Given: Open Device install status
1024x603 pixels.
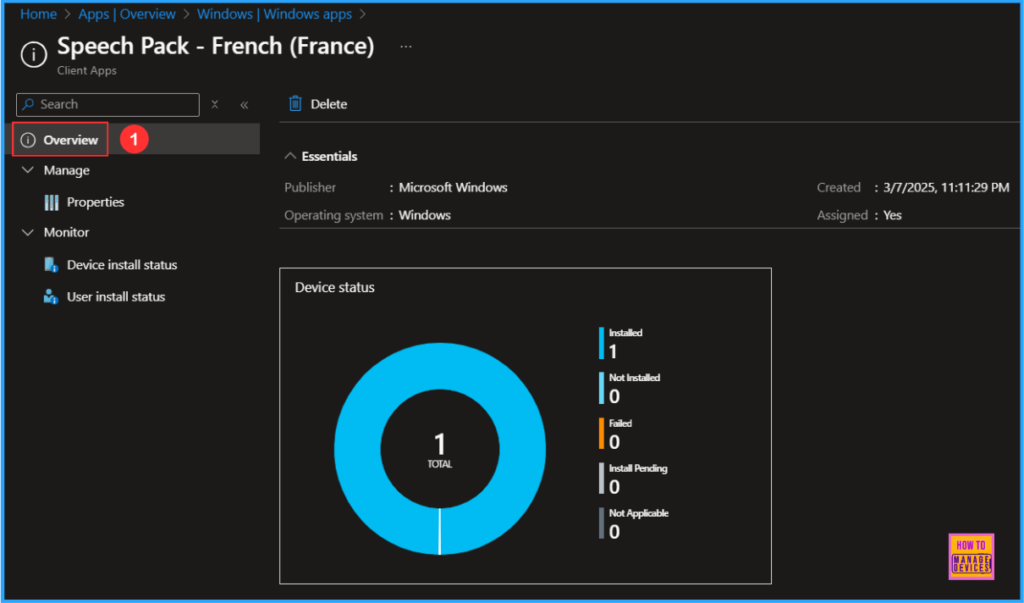Looking at the screenshot, I should tap(121, 265).
